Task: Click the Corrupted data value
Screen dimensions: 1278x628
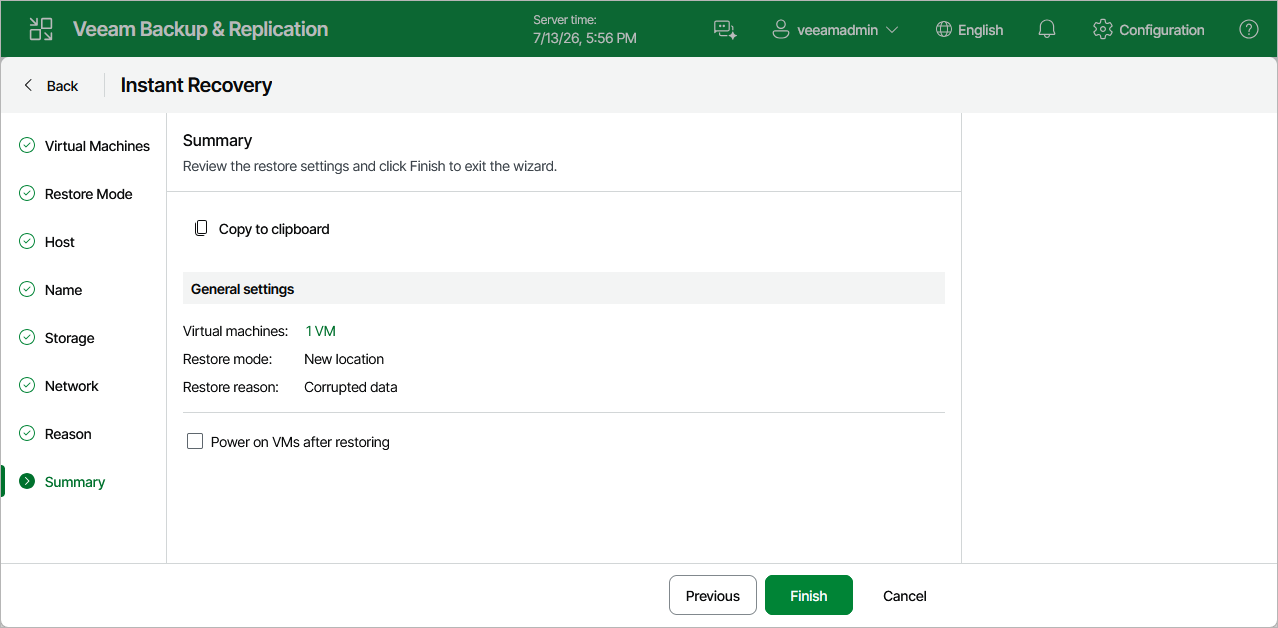Action: pyautogui.click(x=351, y=387)
